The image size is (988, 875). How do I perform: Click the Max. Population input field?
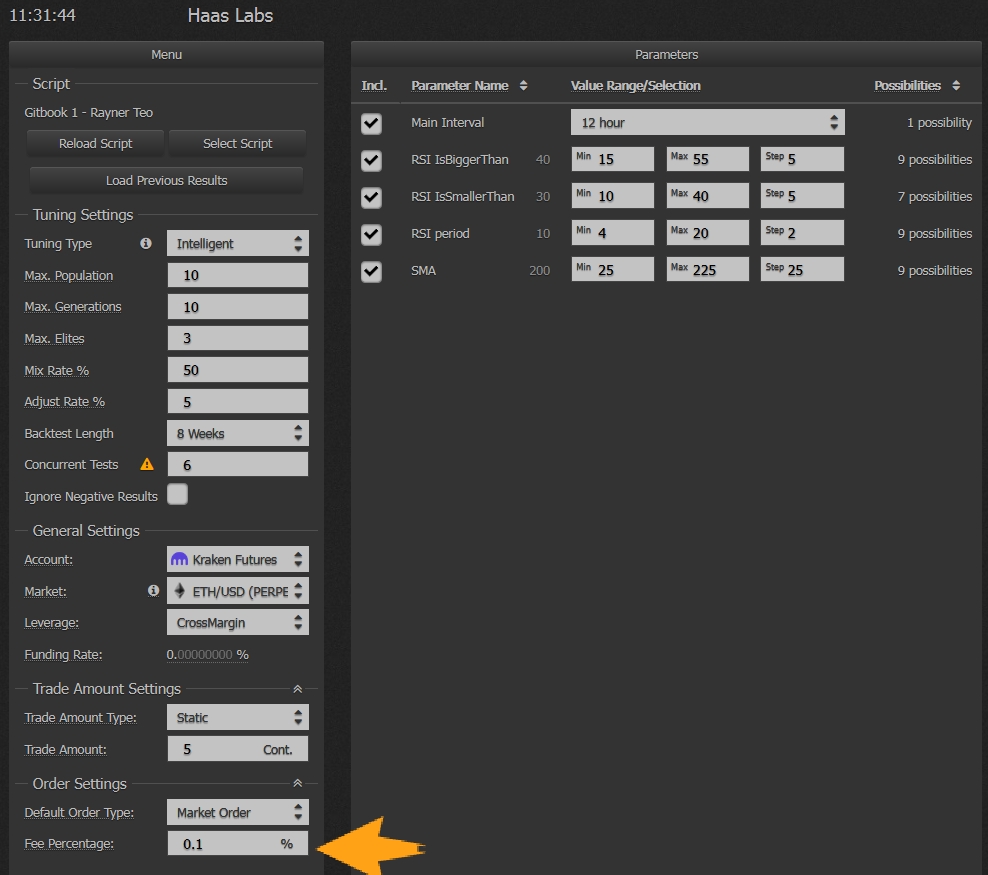(237, 275)
